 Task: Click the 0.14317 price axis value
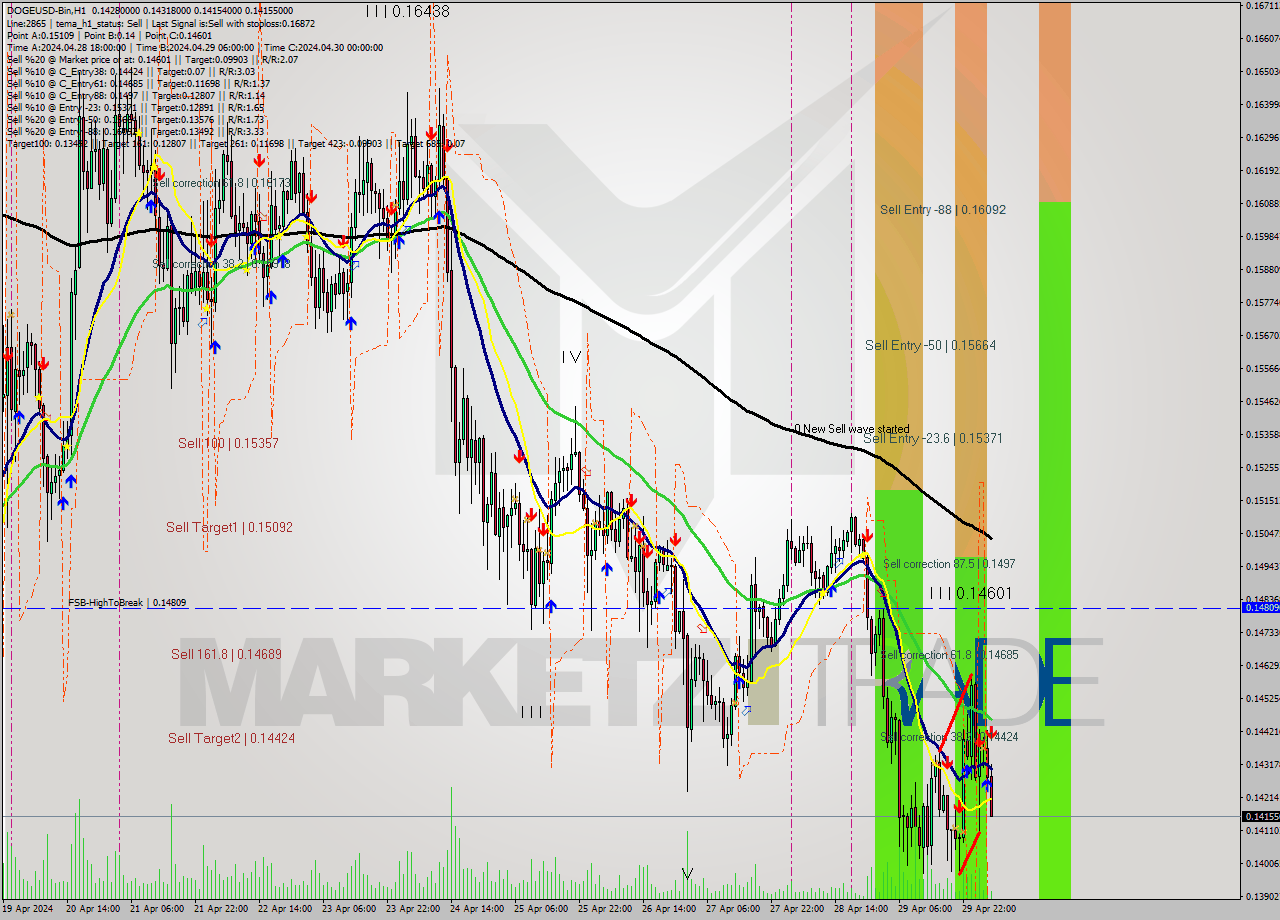point(1261,764)
